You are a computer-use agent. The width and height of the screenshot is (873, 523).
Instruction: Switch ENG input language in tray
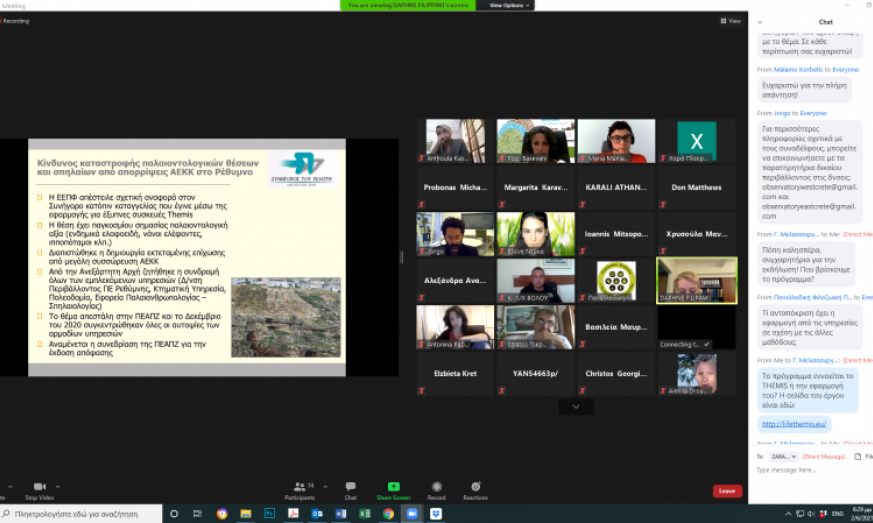(837, 514)
